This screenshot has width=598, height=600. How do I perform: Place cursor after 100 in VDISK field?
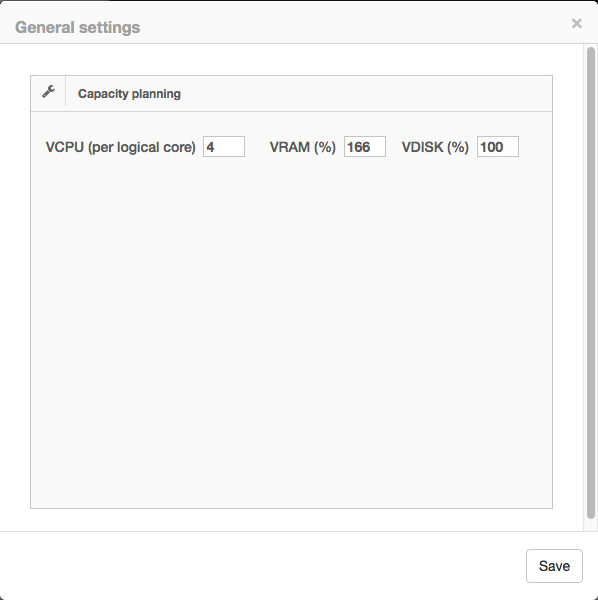505,147
